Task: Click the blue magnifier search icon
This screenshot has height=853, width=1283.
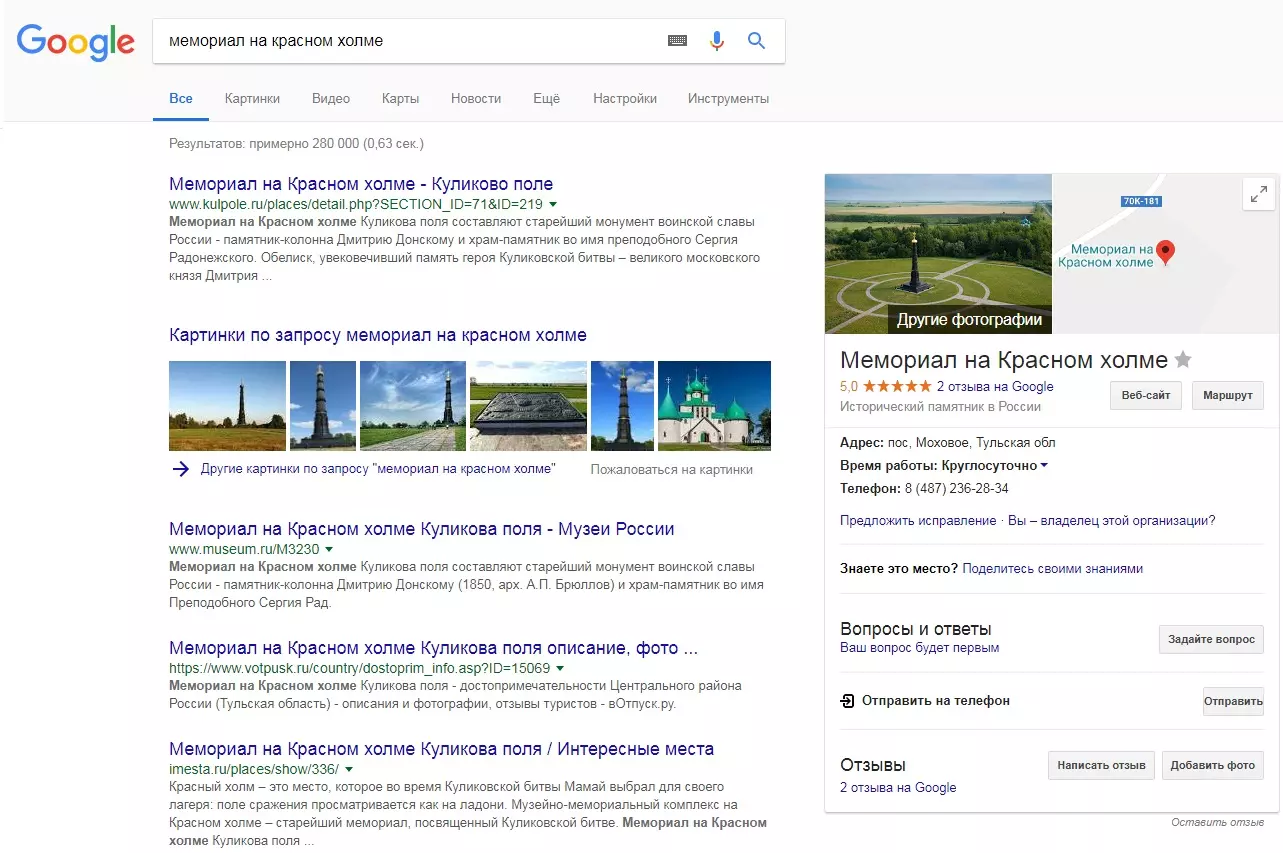Action: (x=756, y=41)
